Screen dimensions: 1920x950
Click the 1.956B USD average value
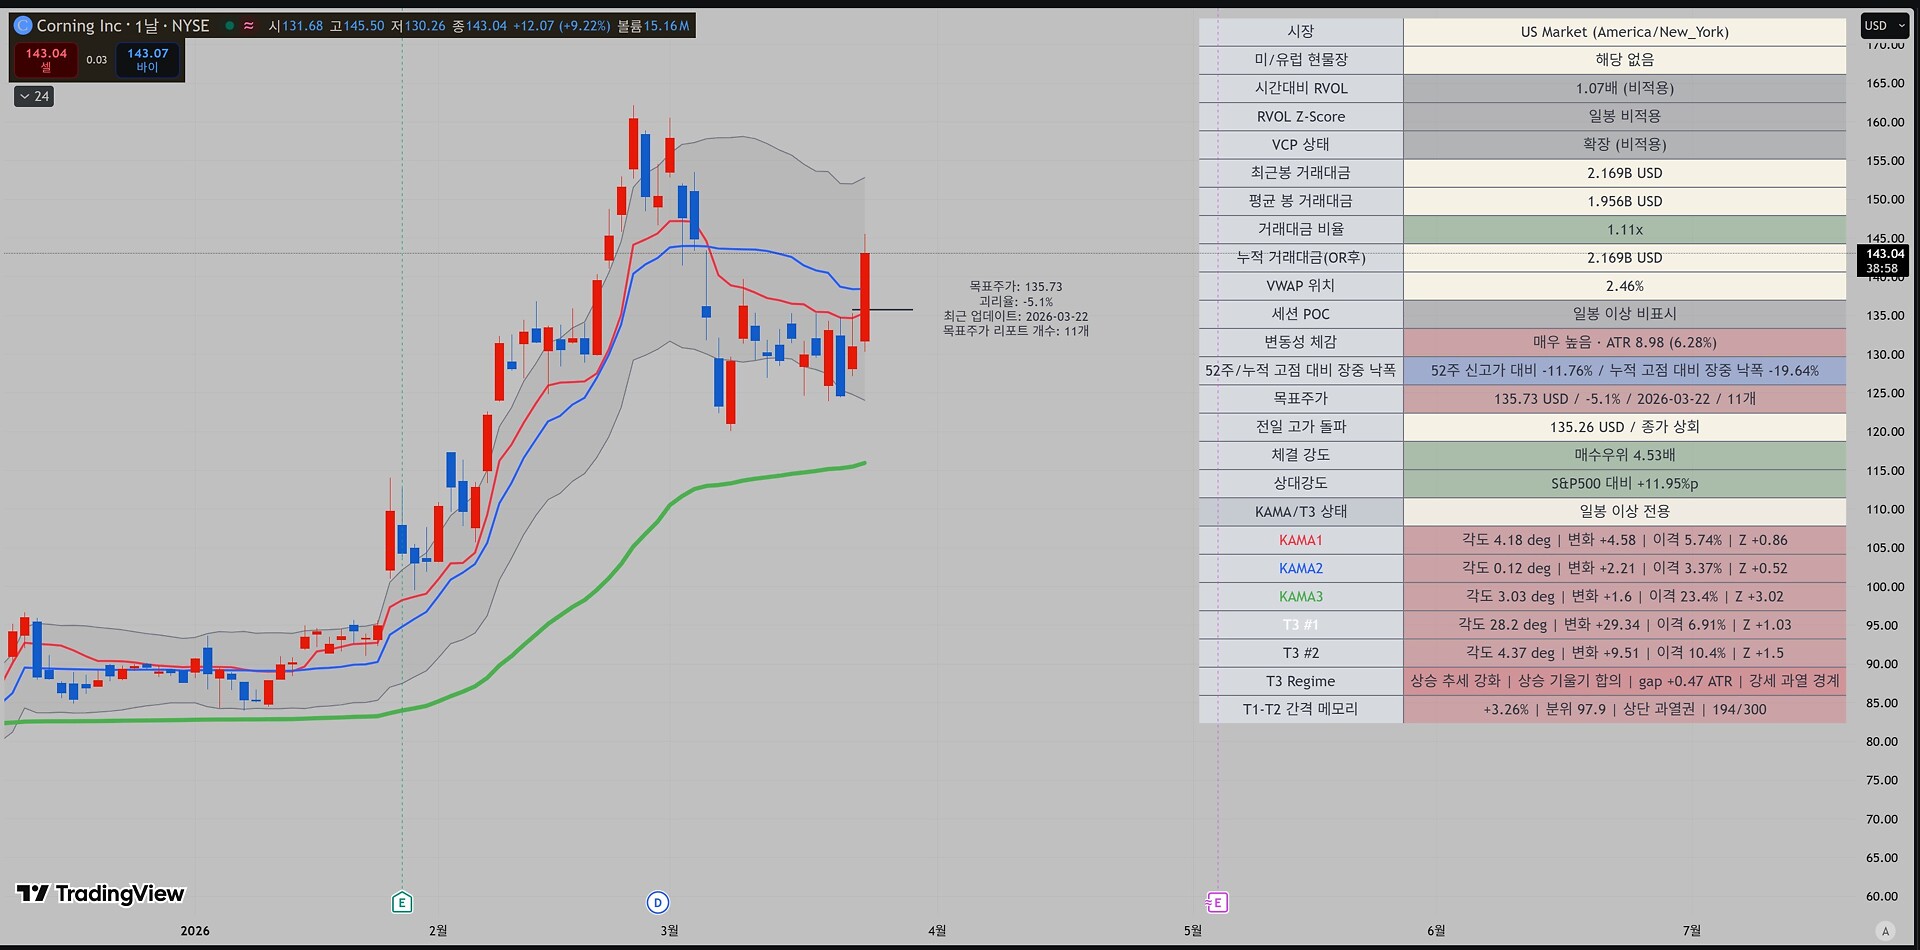[x=1624, y=201]
